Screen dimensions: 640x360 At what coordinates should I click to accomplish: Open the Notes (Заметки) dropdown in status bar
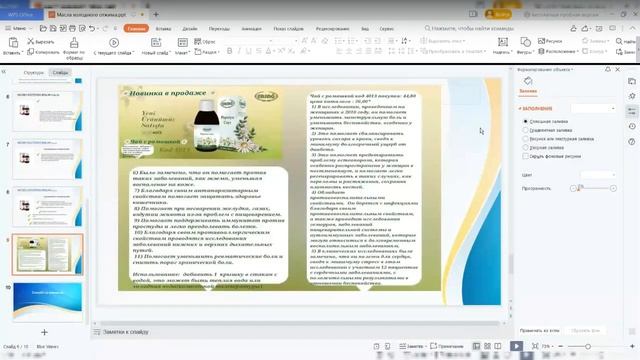pyautogui.click(x=413, y=346)
